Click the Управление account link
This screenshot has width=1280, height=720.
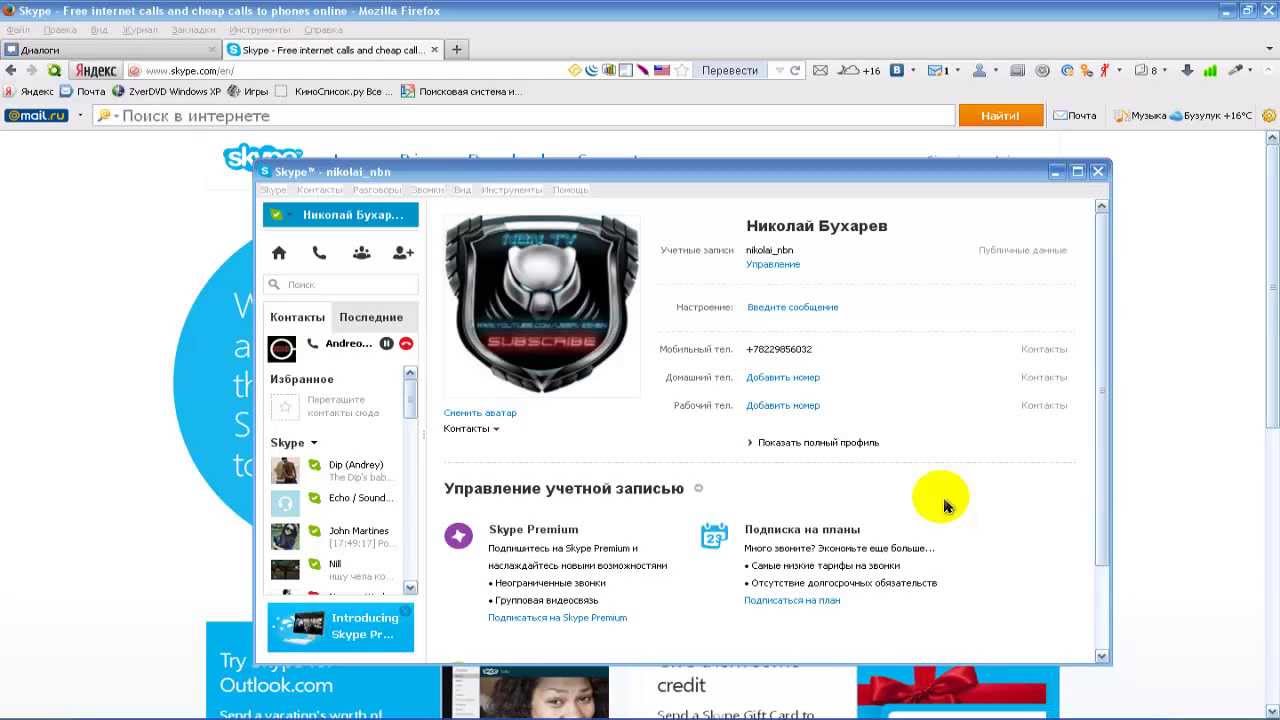773,264
